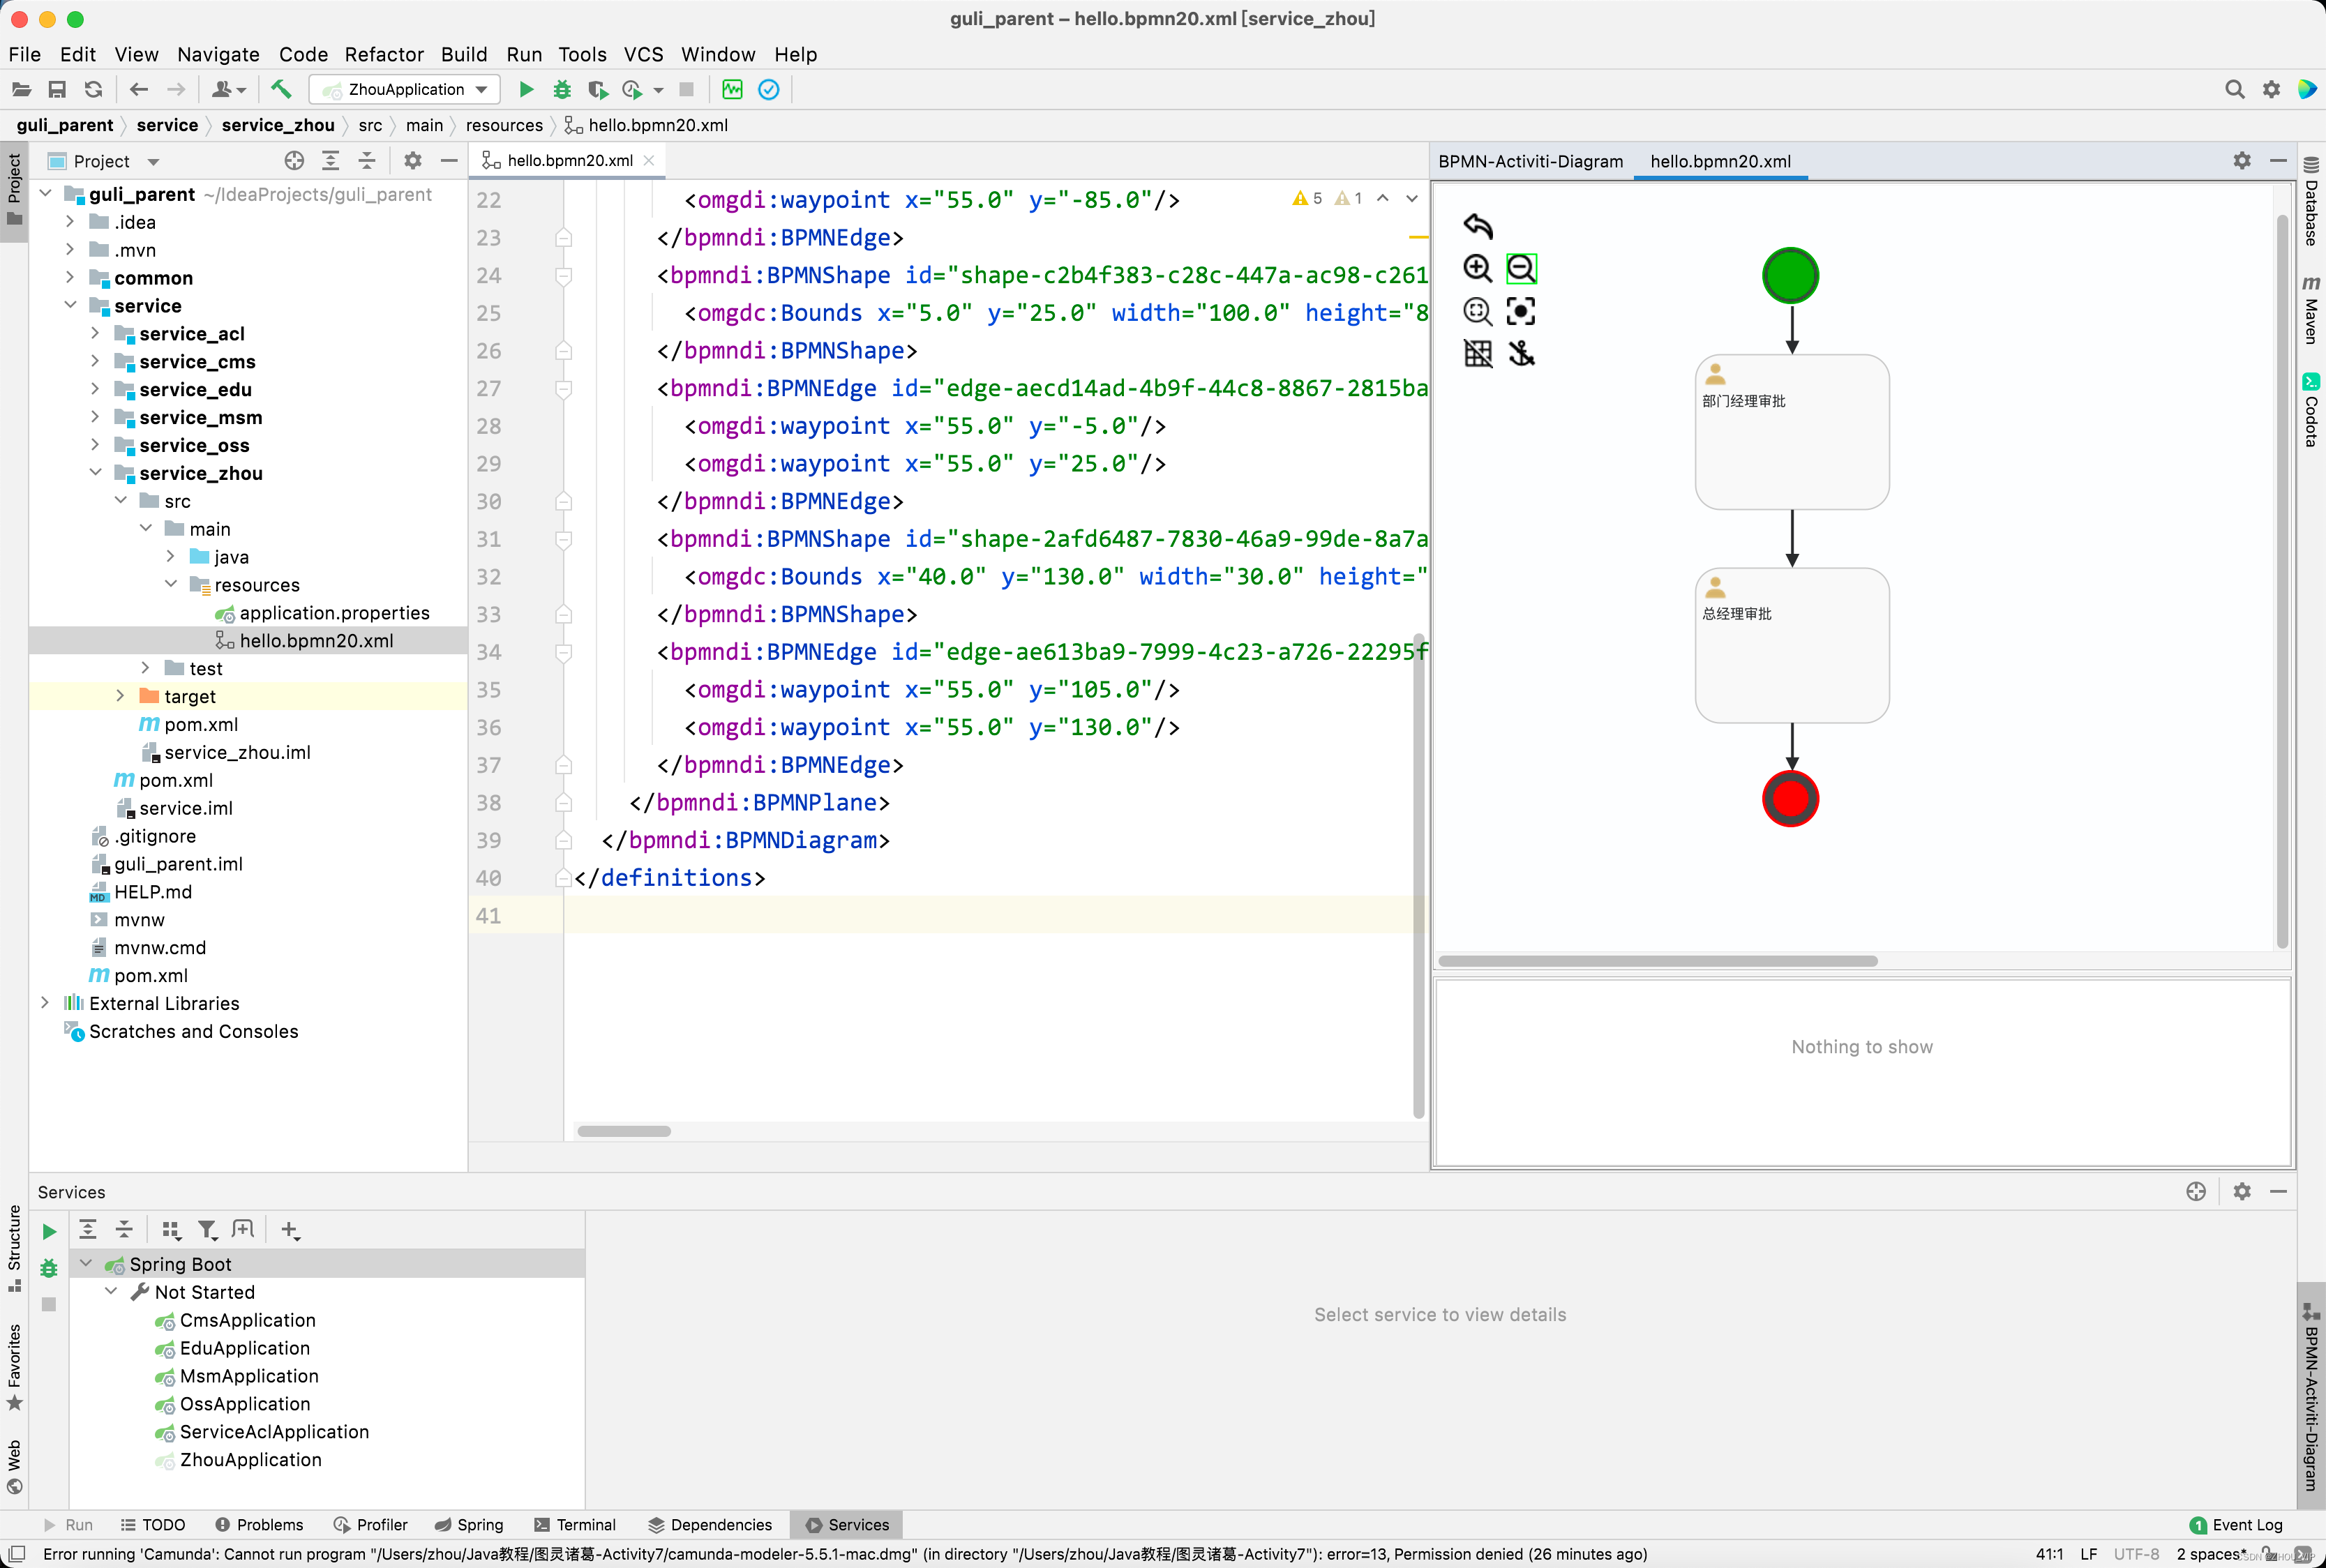Switch to the BPMN-Activiti-Diagram tab
The image size is (2326, 1568).
(1530, 161)
